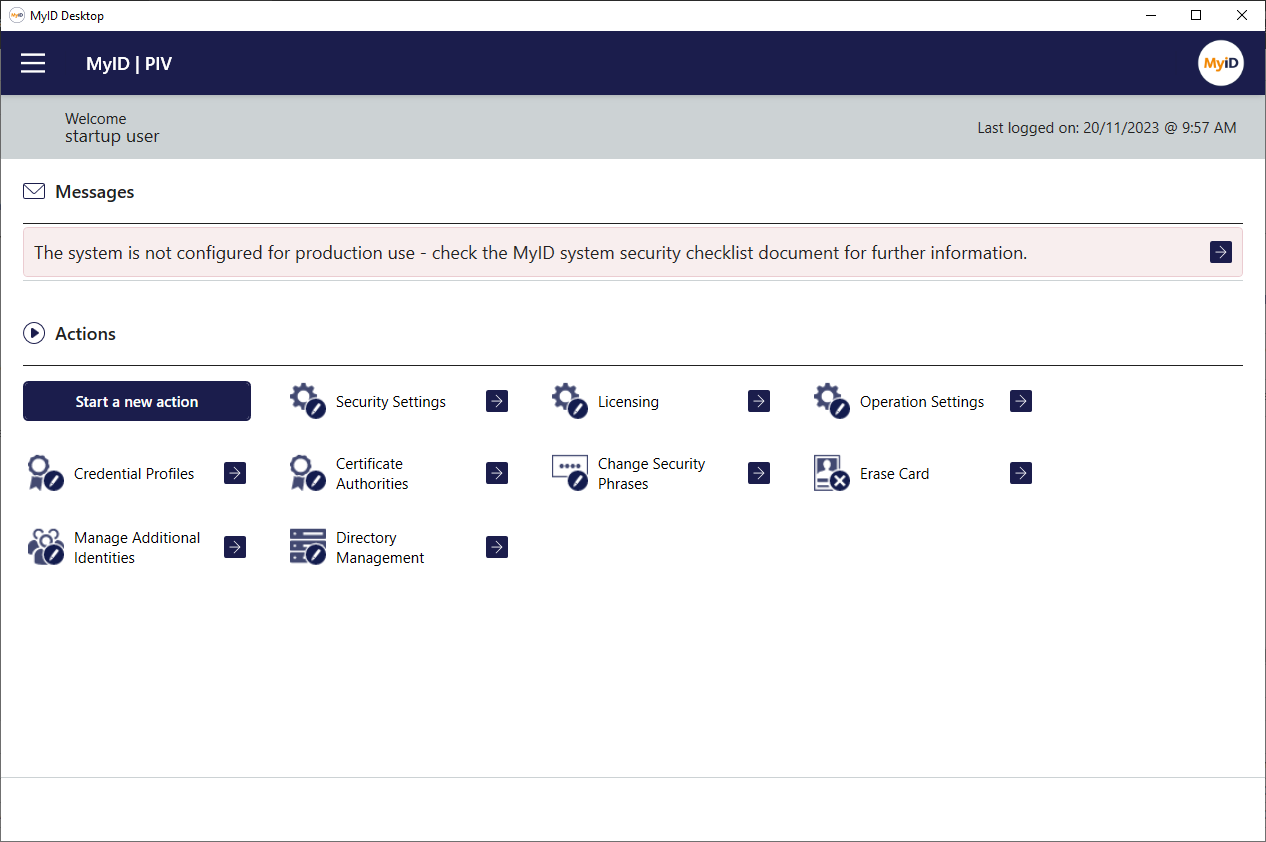Click the Manage Additional Identities label
This screenshot has width=1266, height=842.
click(137, 548)
